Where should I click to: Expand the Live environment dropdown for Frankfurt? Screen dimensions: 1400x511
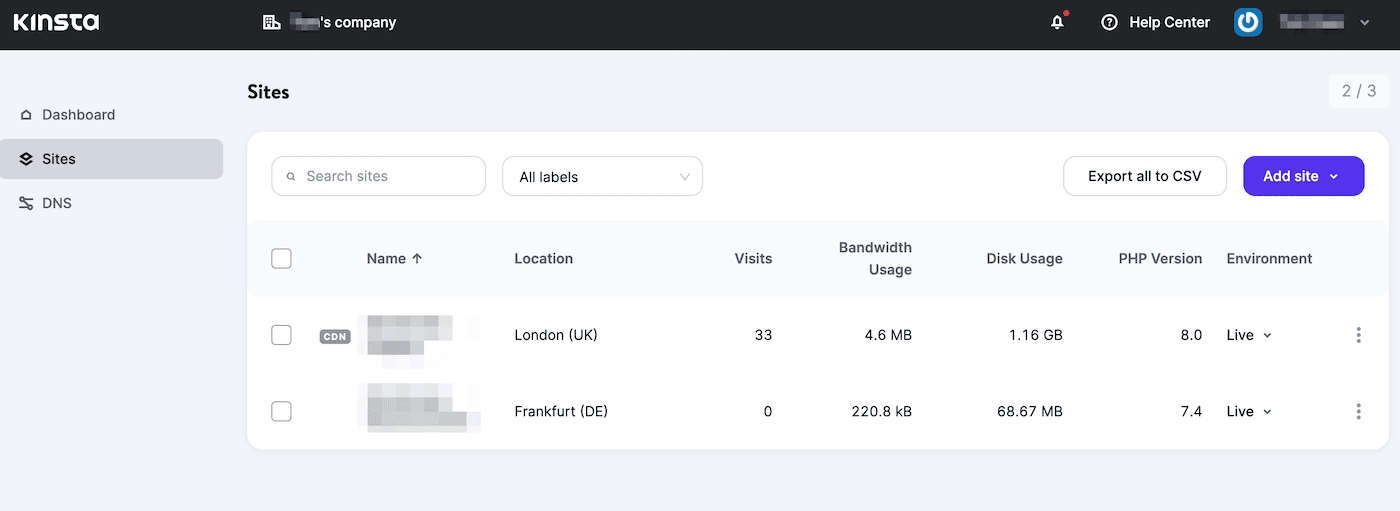tap(1249, 411)
